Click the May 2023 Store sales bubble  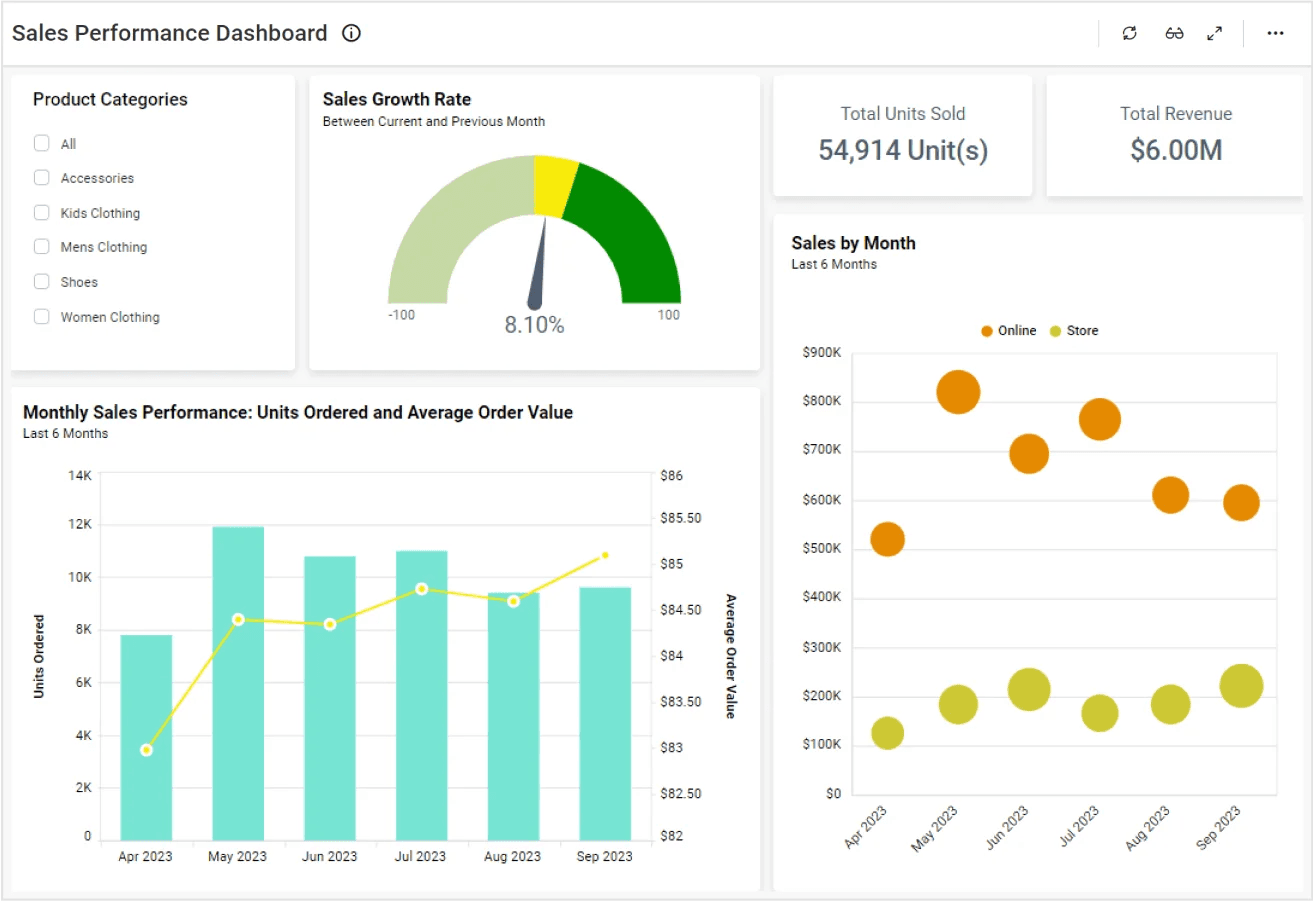[x=958, y=705]
